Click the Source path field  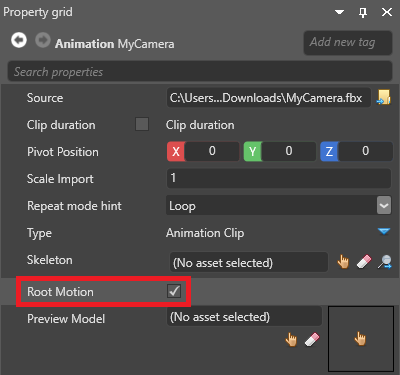(x=269, y=98)
